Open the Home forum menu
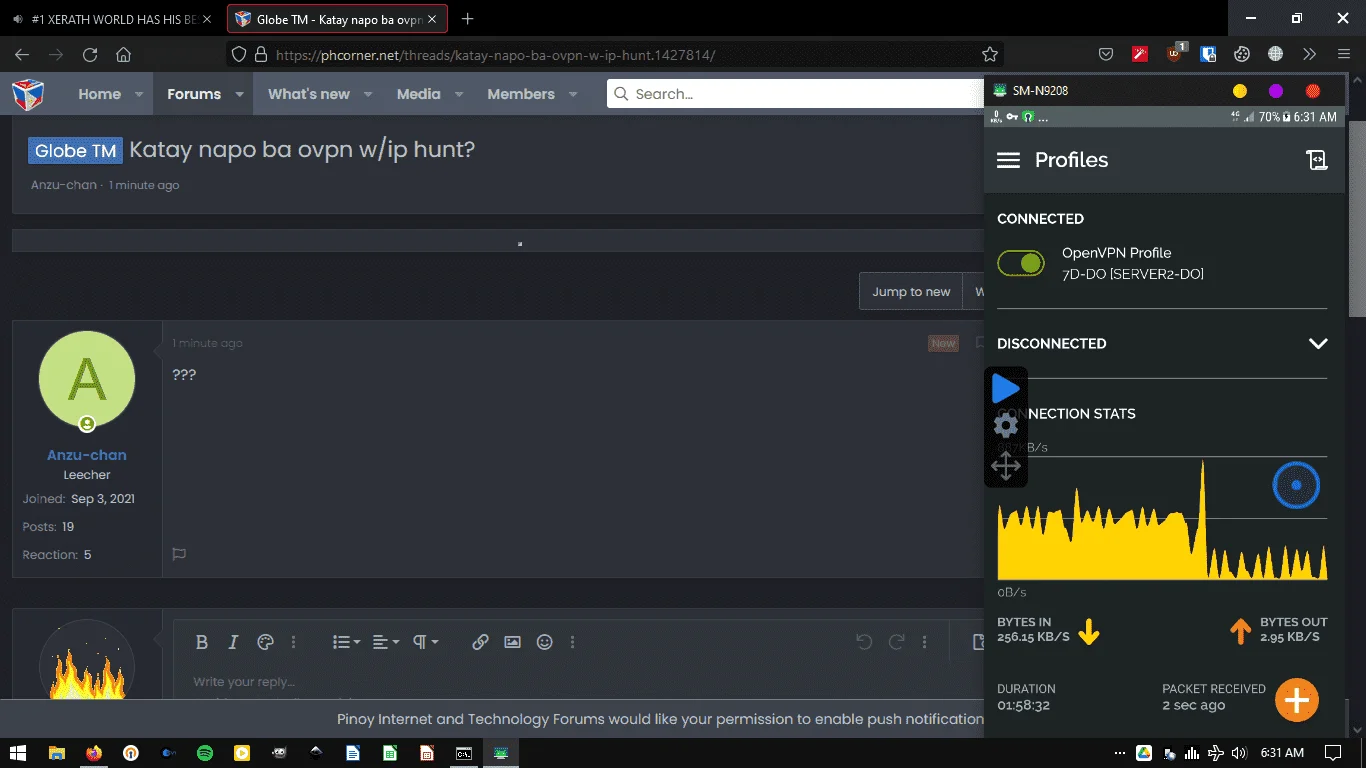 [100, 94]
